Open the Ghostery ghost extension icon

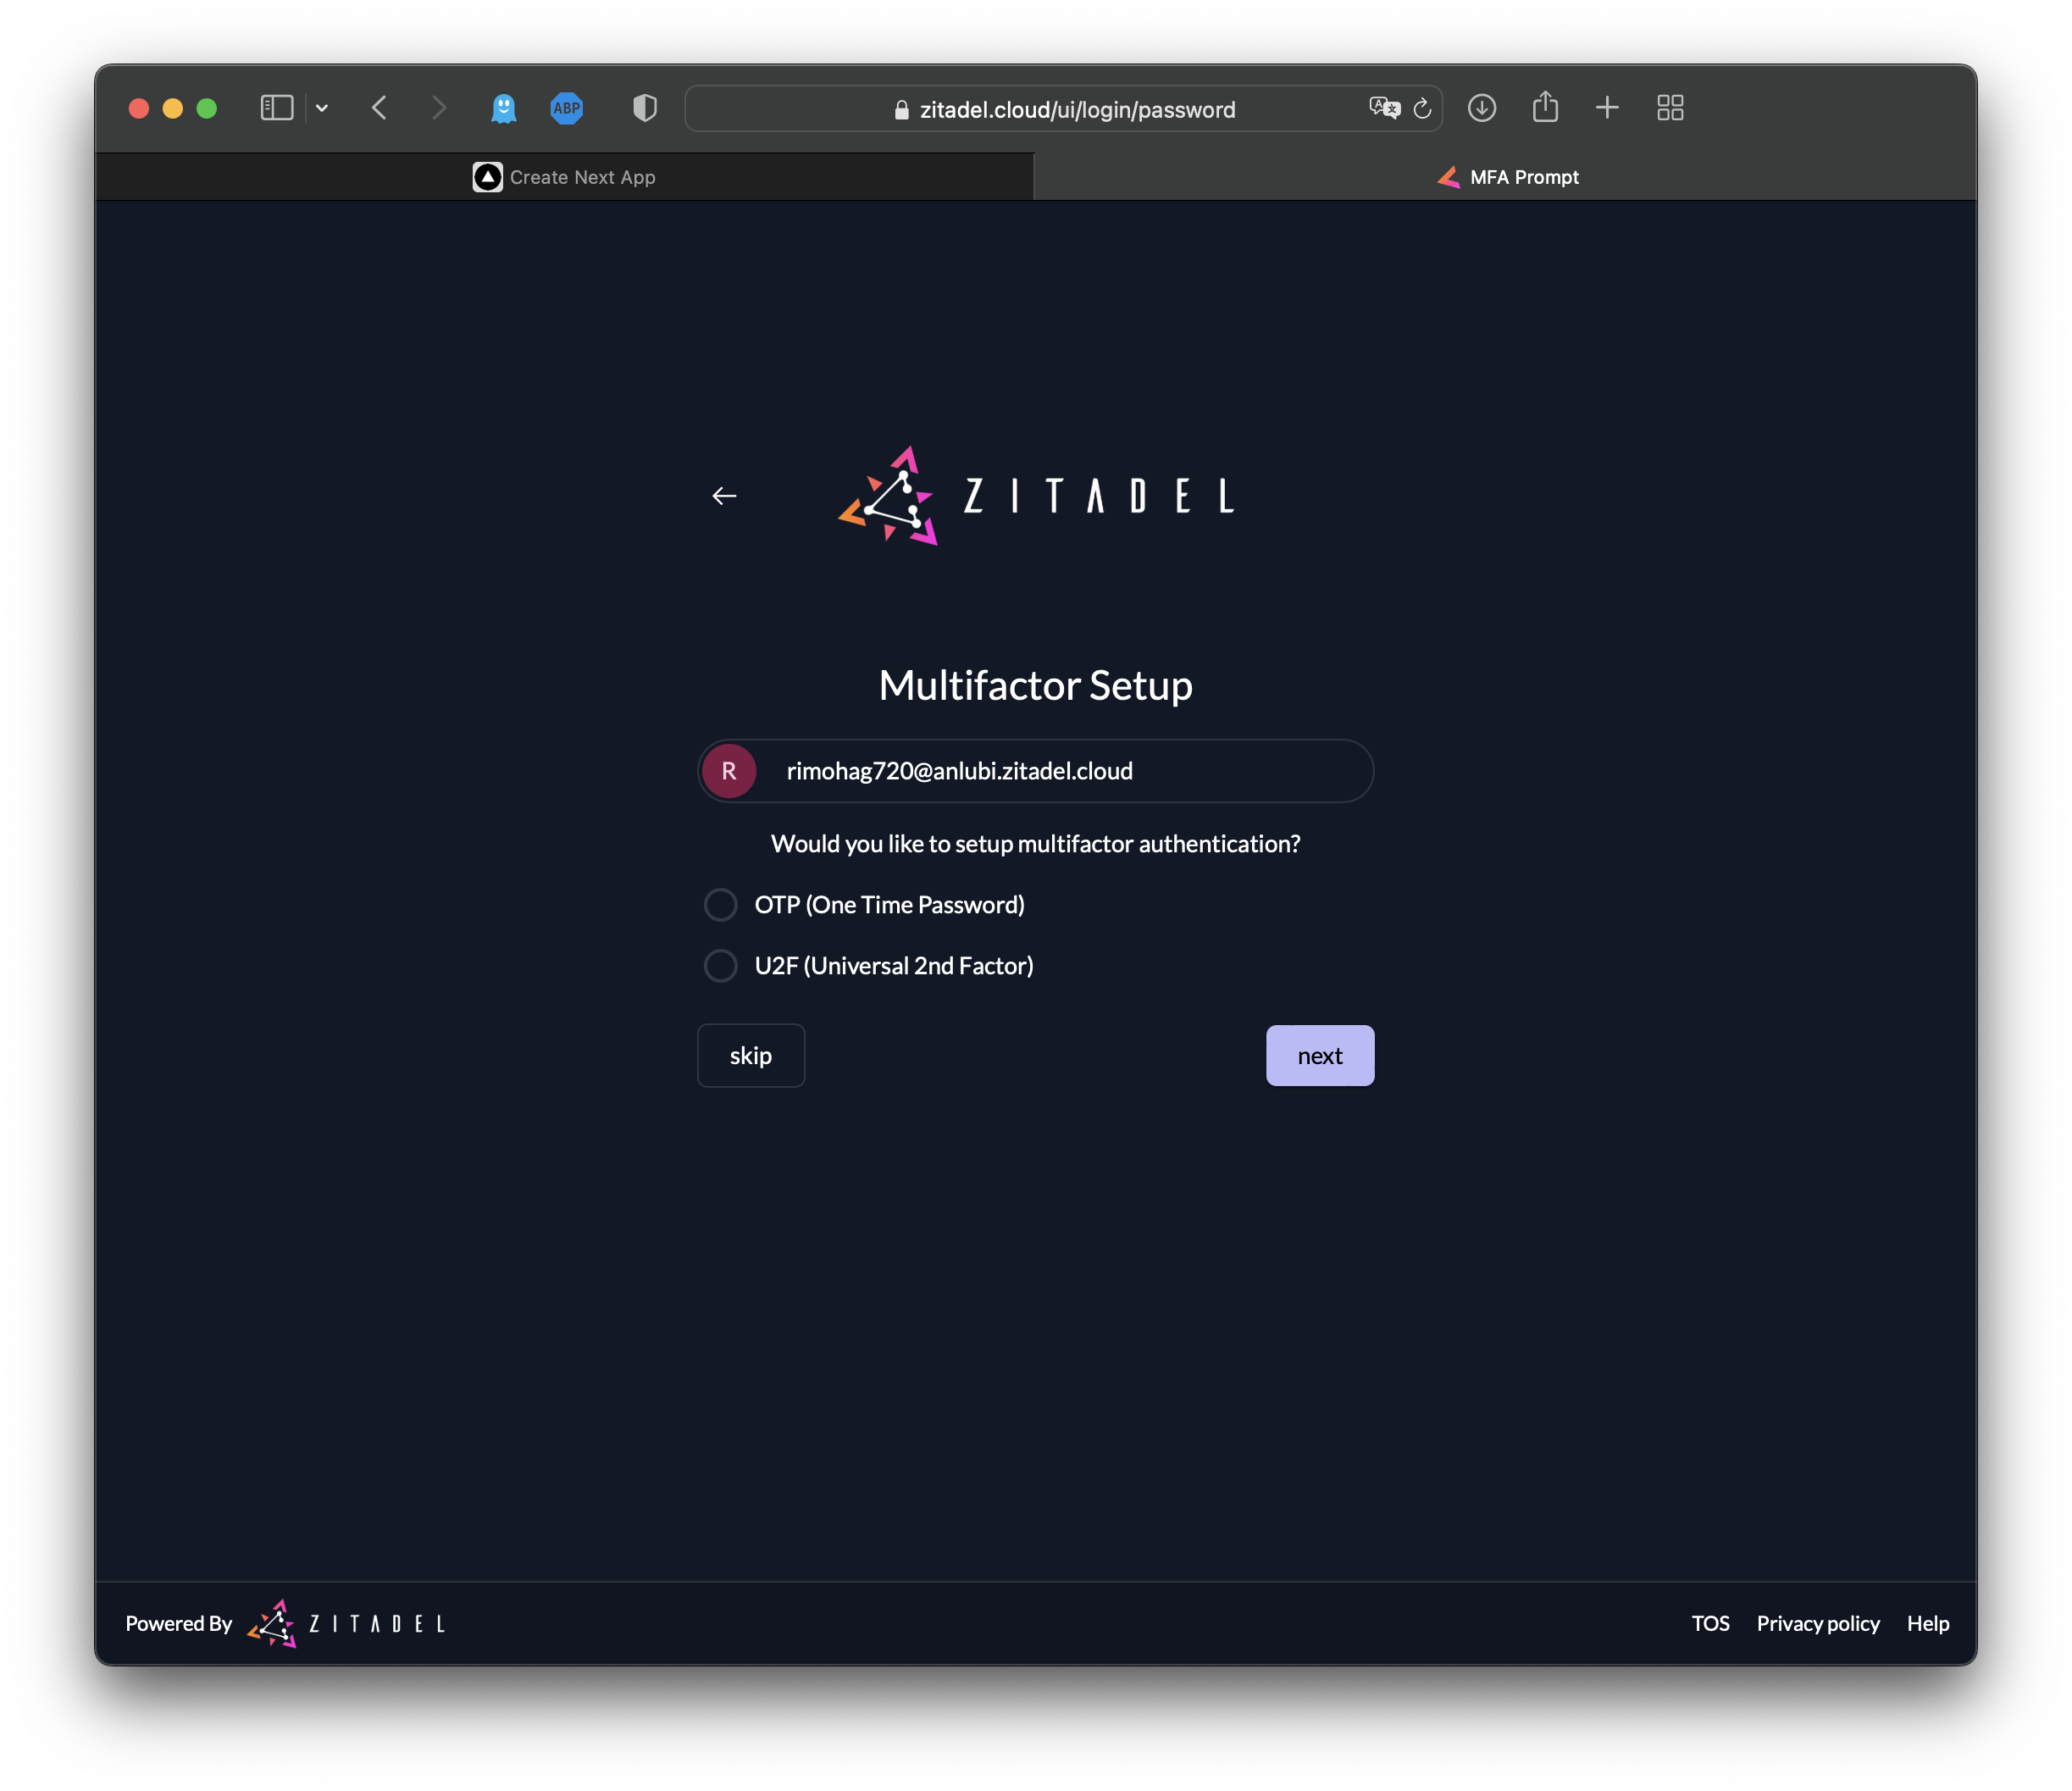coord(504,108)
